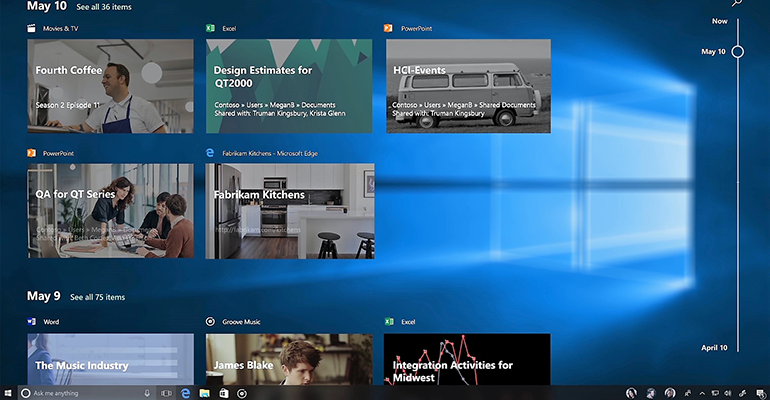Open the network status tray icon

coord(715,393)
